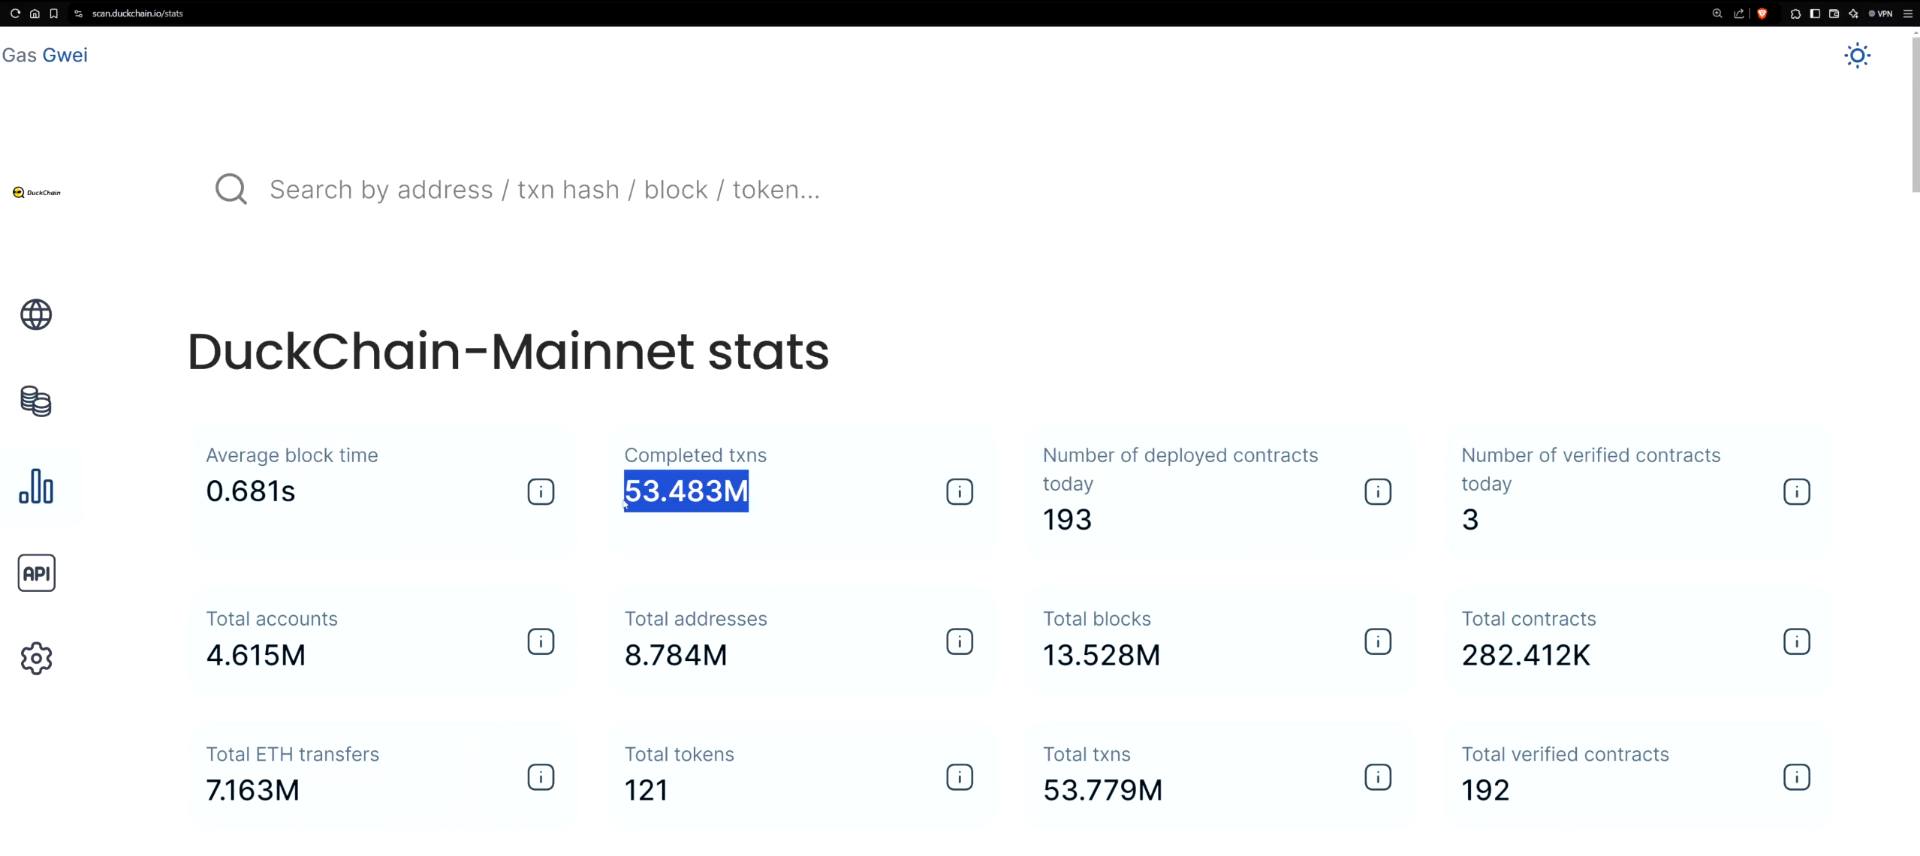Show info for Total tokens
Viewport: 1920px width, 856px height.
pyautogui.click(x=960, y=777)
